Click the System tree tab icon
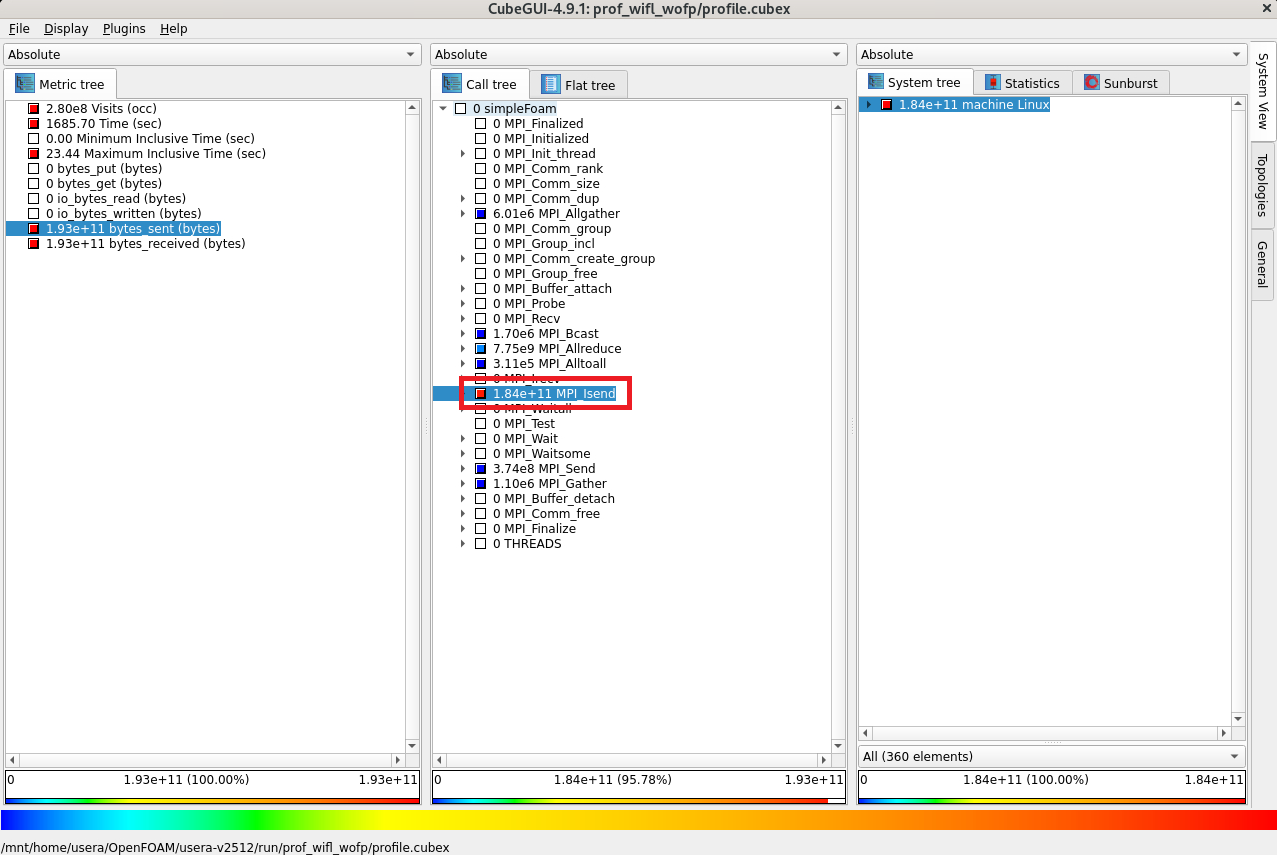Image resolution: width=1277 pixels, height=855 pixels. pos(876,83)
